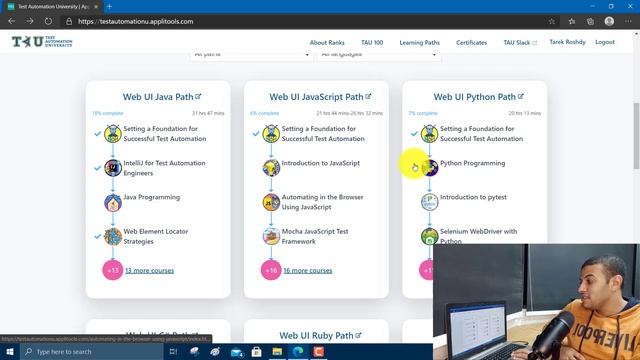
Task: Click the TAU logo in header
Action: coord(42,42)
